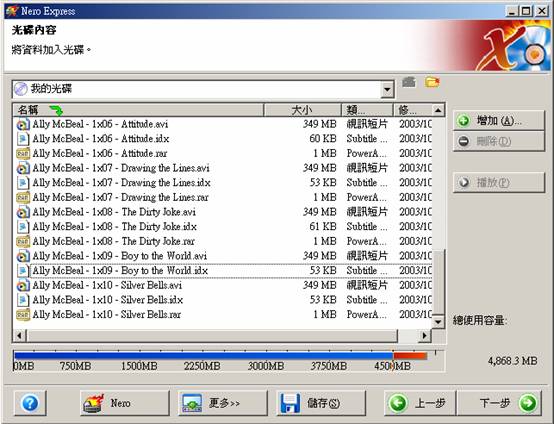Sort by 名稱 name column header
The height and width of the screenshot is (424, 554).
[138, 110]
